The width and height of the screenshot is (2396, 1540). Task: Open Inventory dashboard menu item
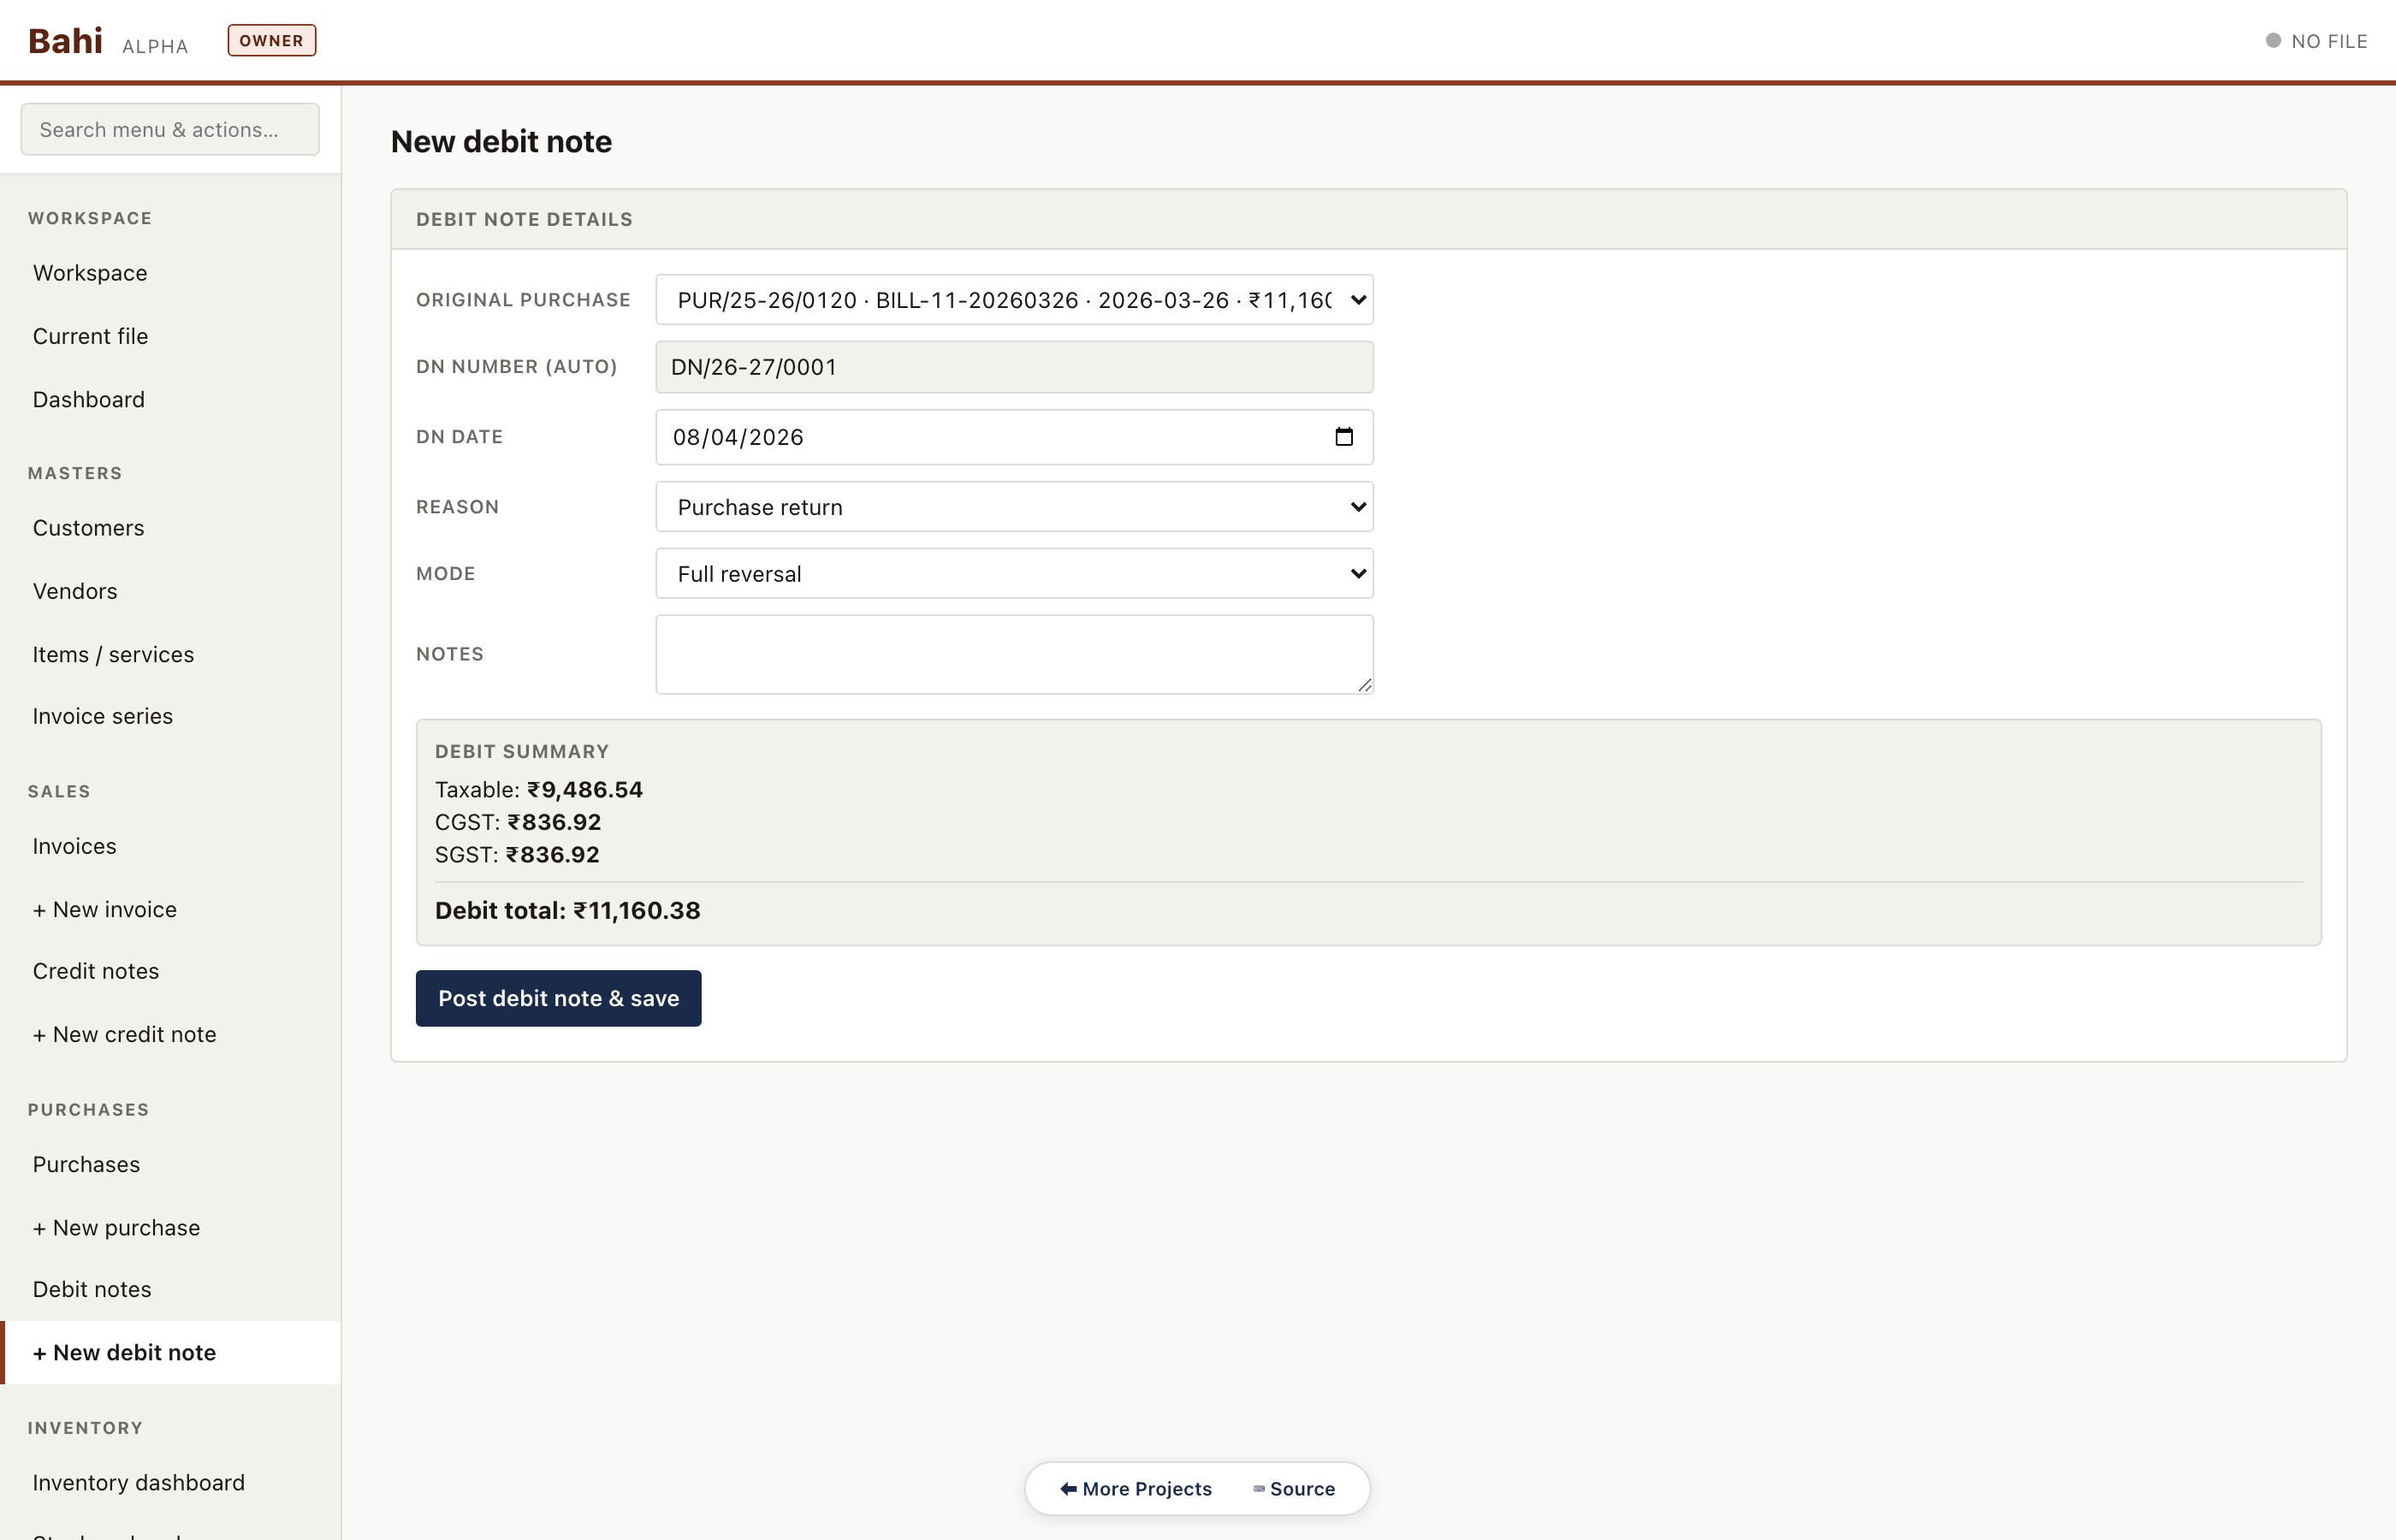138,1482
